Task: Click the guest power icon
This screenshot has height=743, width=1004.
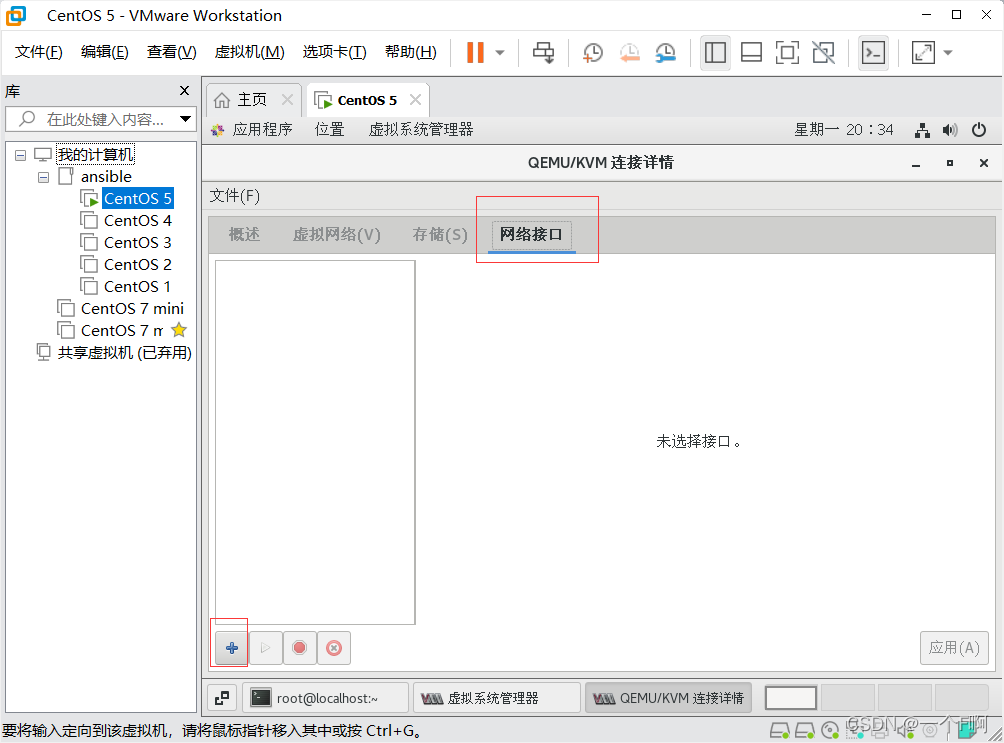Action: click(978, 131)
